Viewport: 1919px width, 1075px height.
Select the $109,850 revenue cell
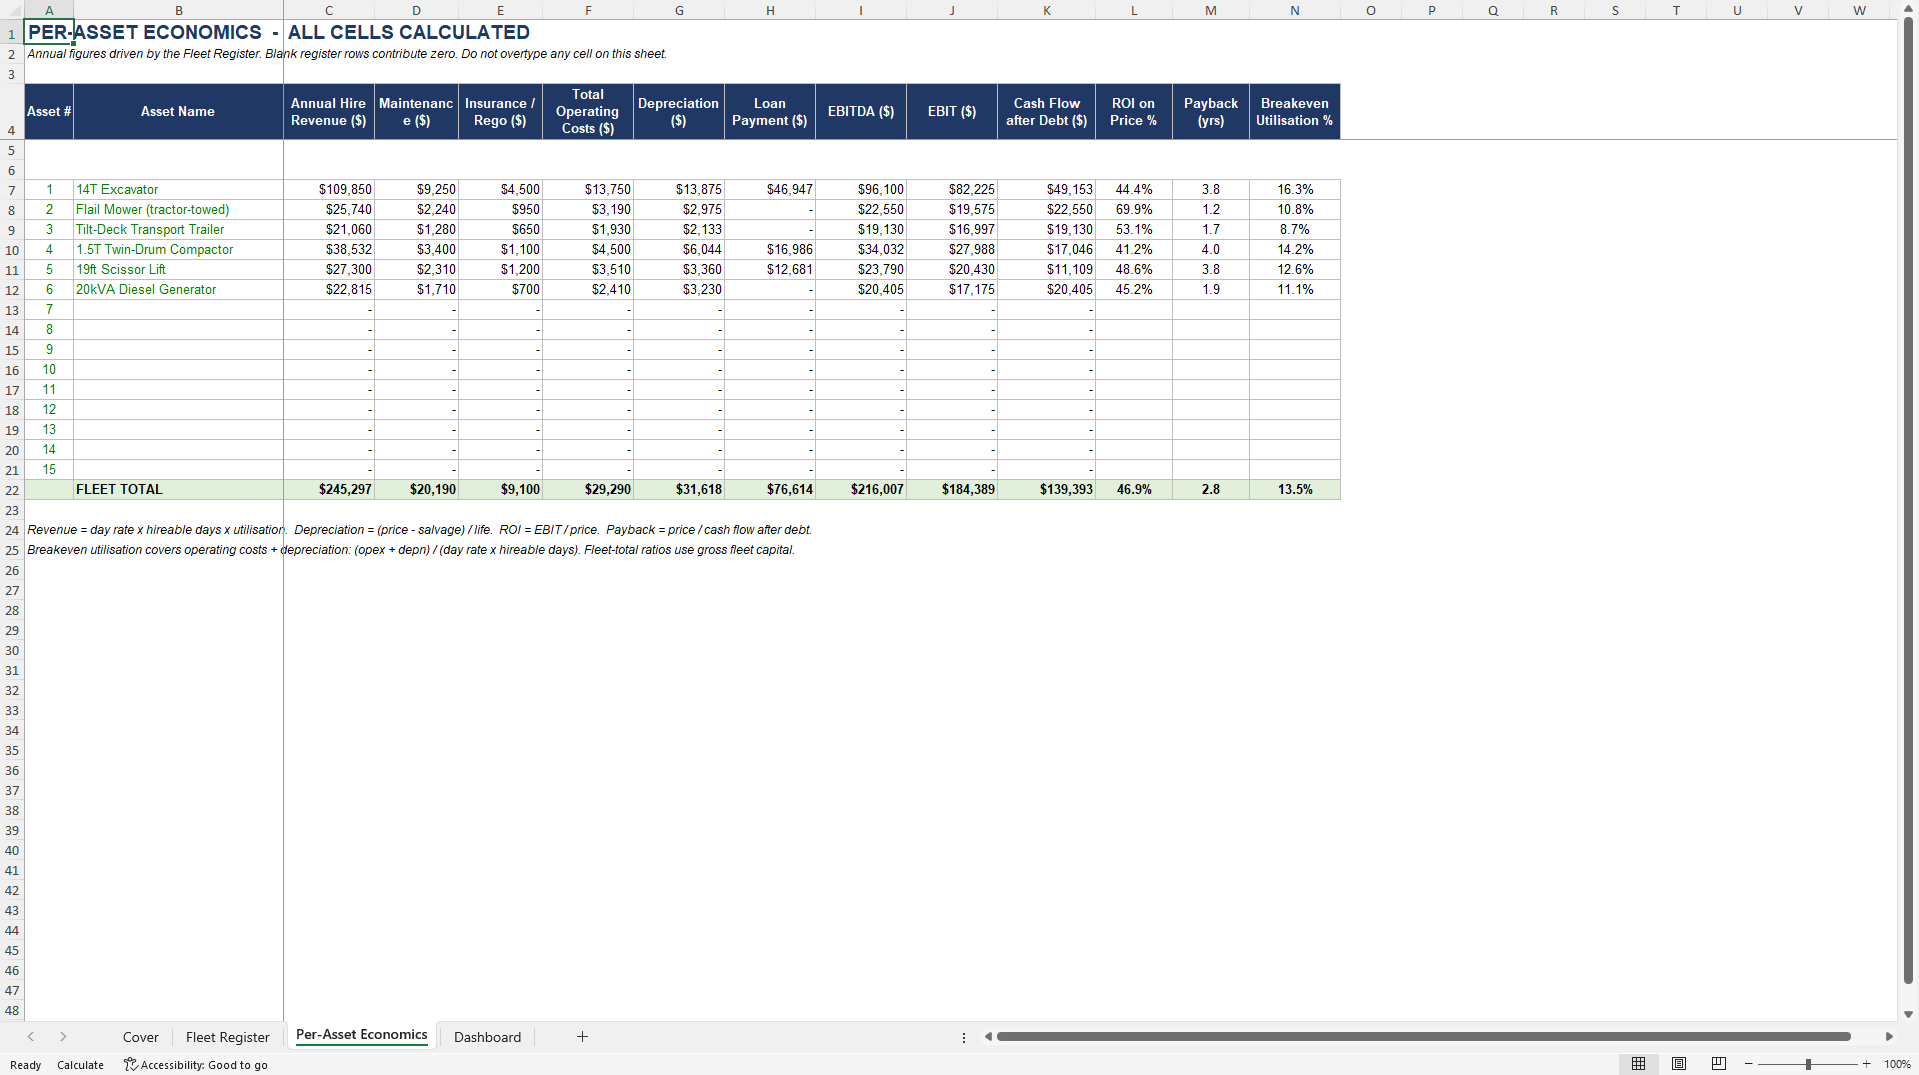coord(329,190)
